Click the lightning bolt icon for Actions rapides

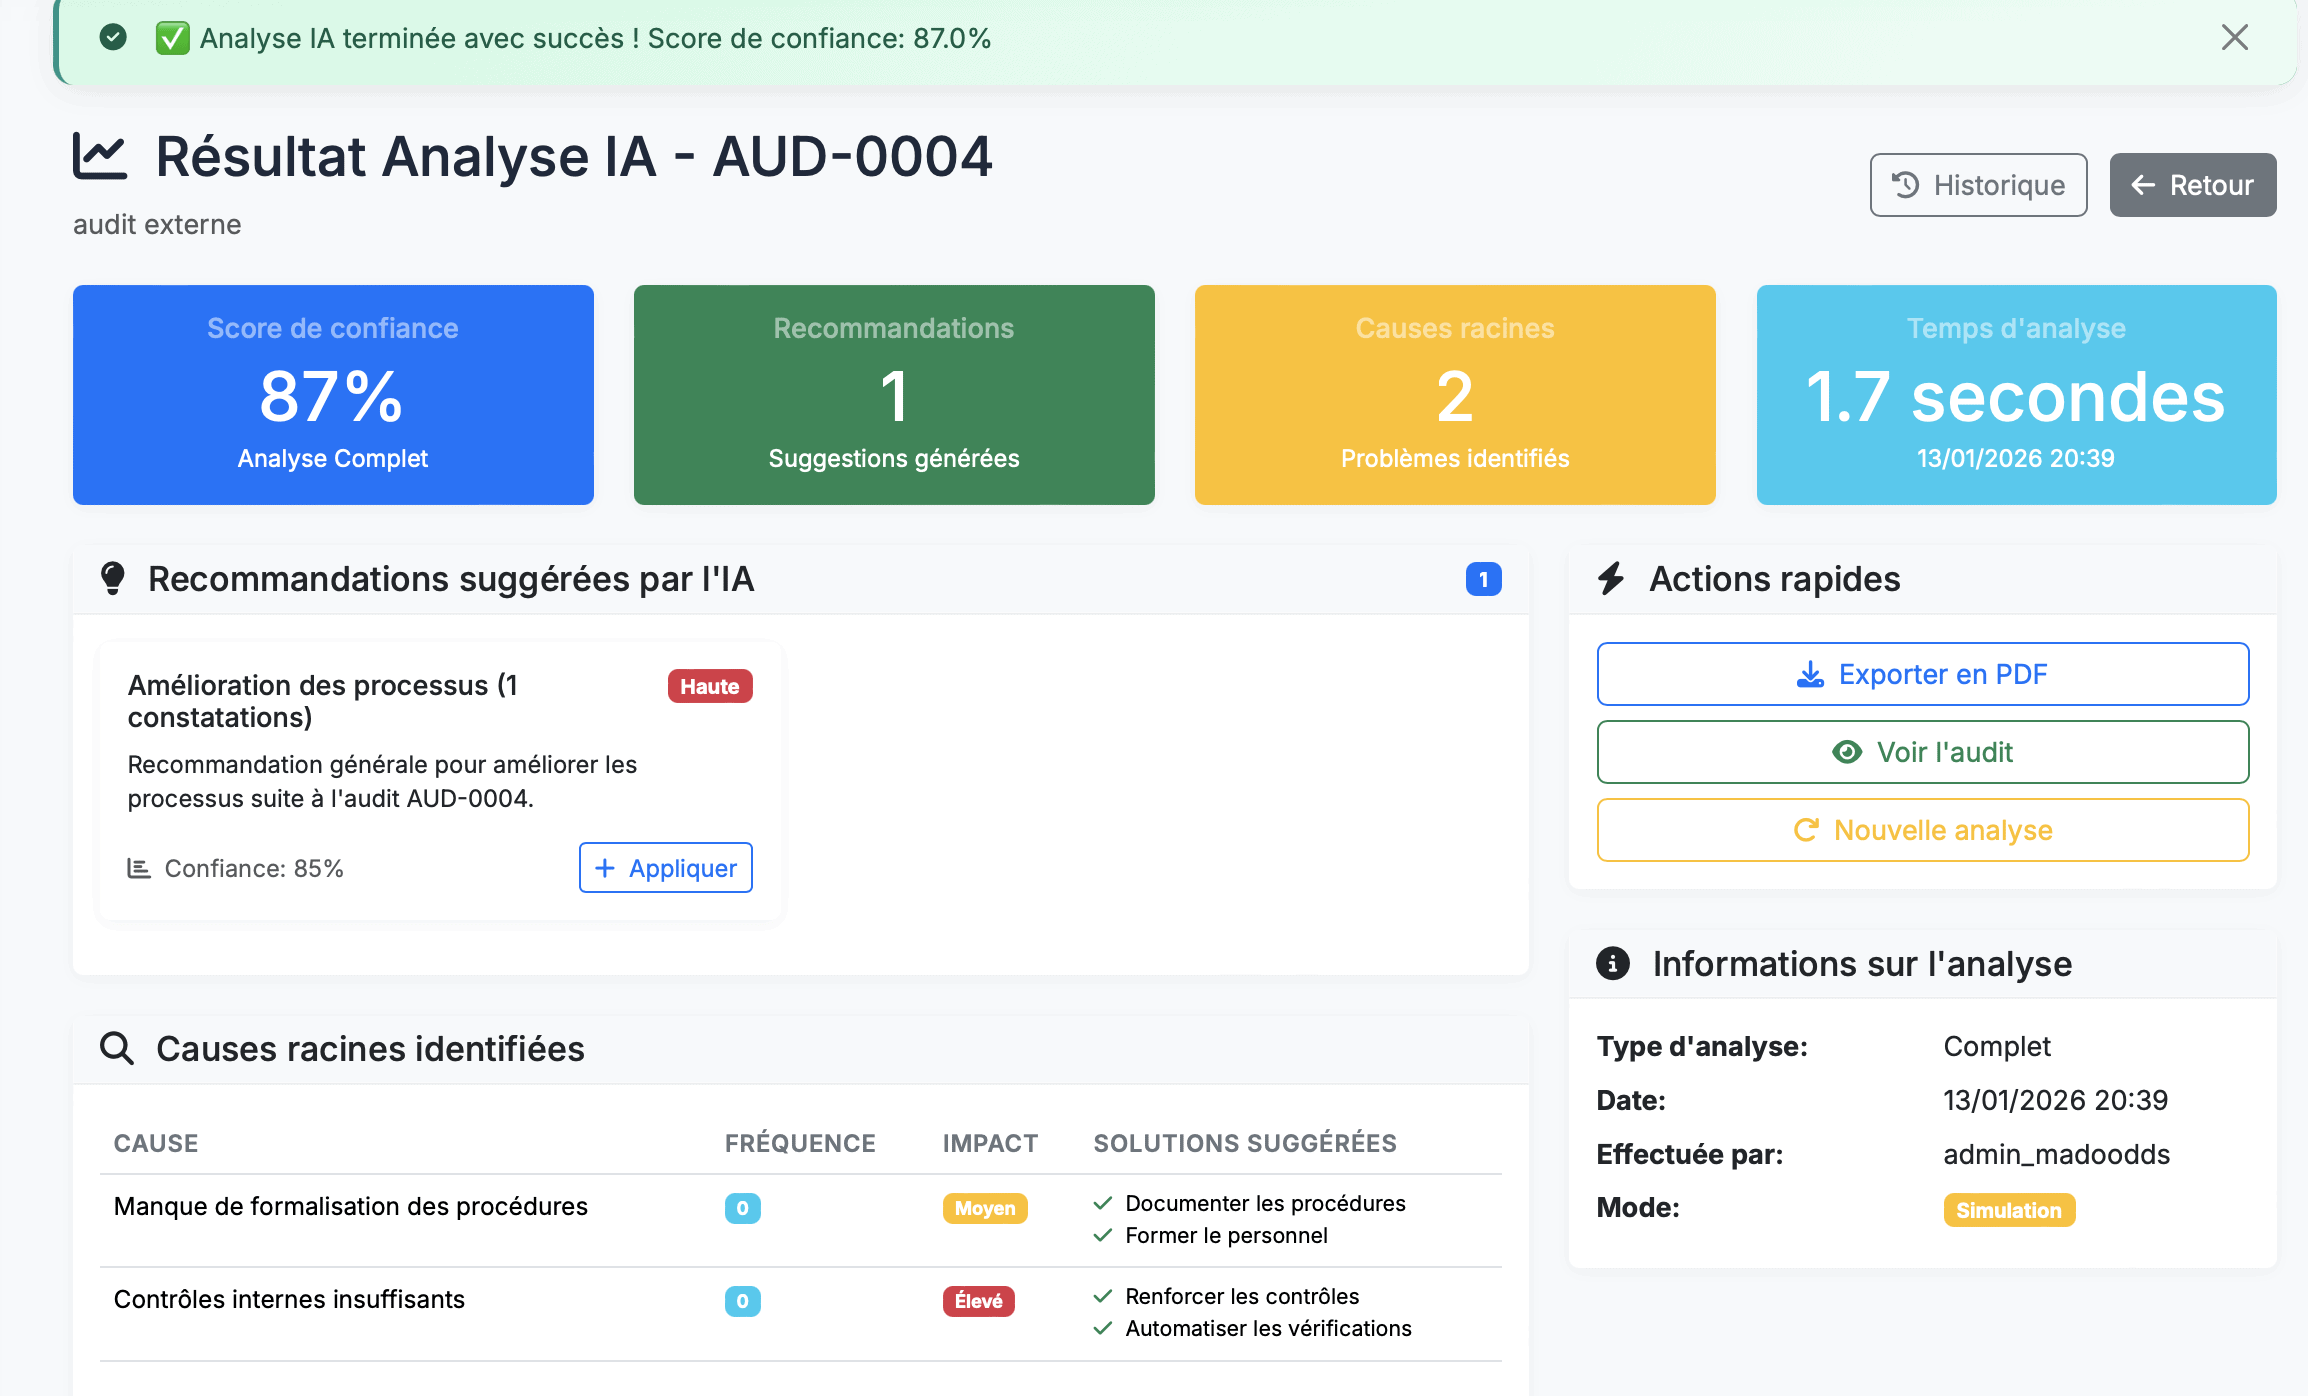[x=1612, y=578]
